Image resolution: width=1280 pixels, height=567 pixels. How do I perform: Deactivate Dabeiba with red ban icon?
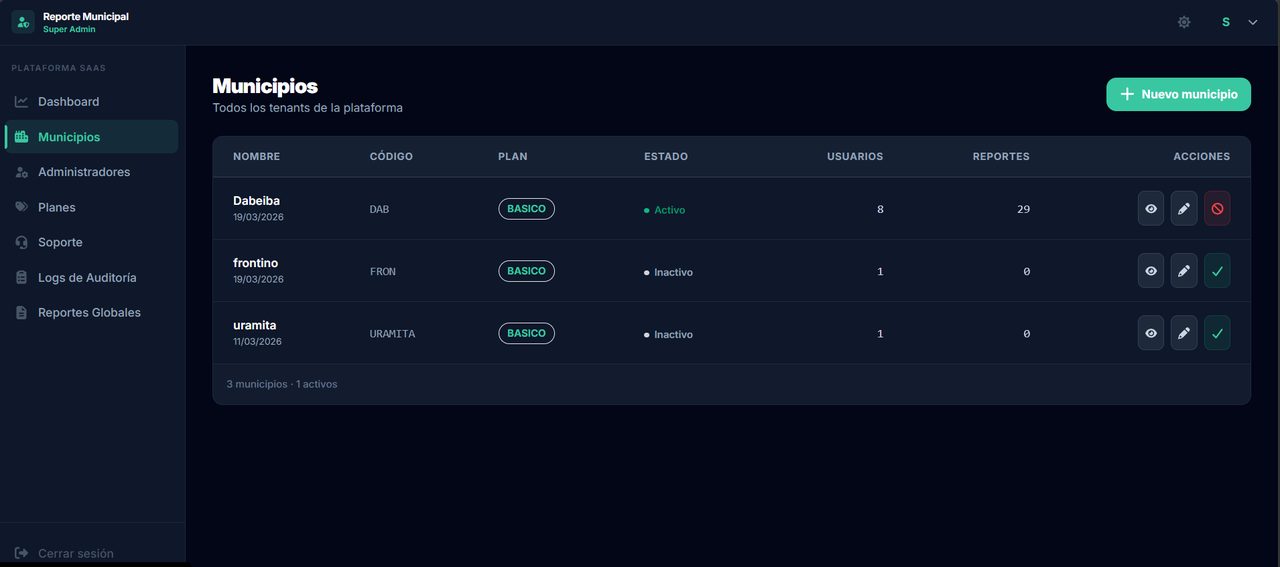(1217, 209)
